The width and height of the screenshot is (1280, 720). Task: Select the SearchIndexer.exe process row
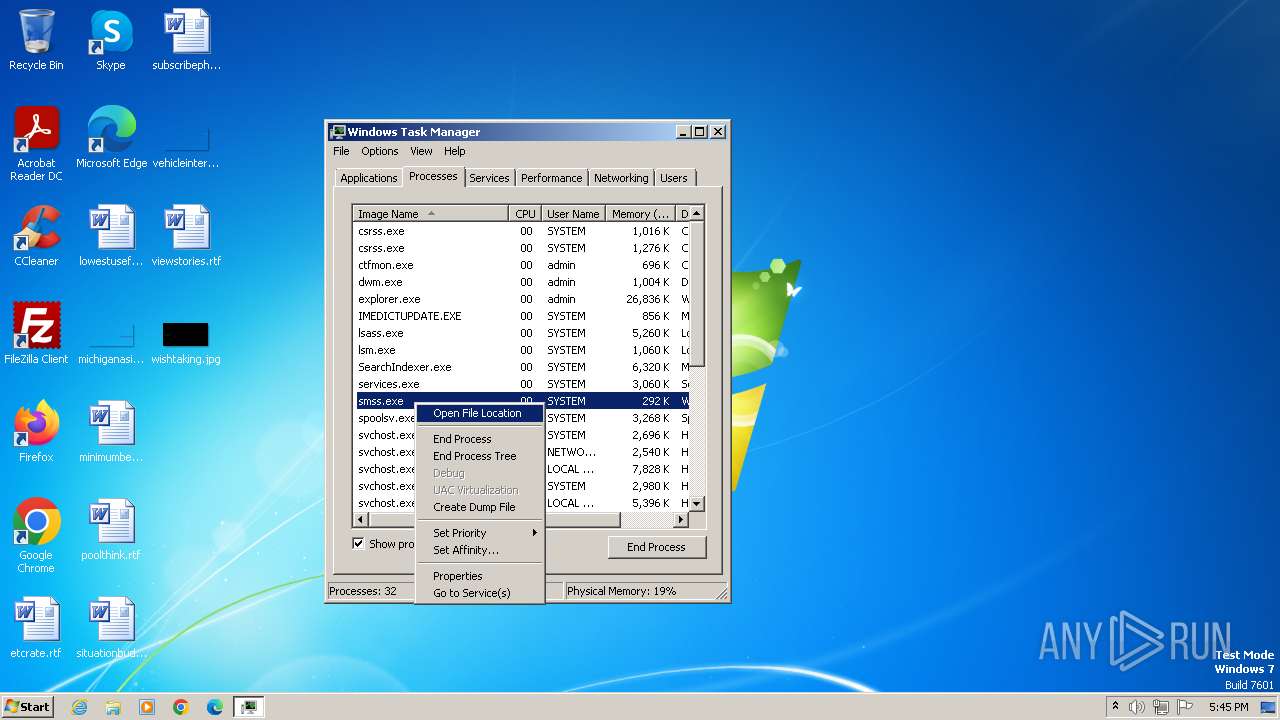pos(521,367)
